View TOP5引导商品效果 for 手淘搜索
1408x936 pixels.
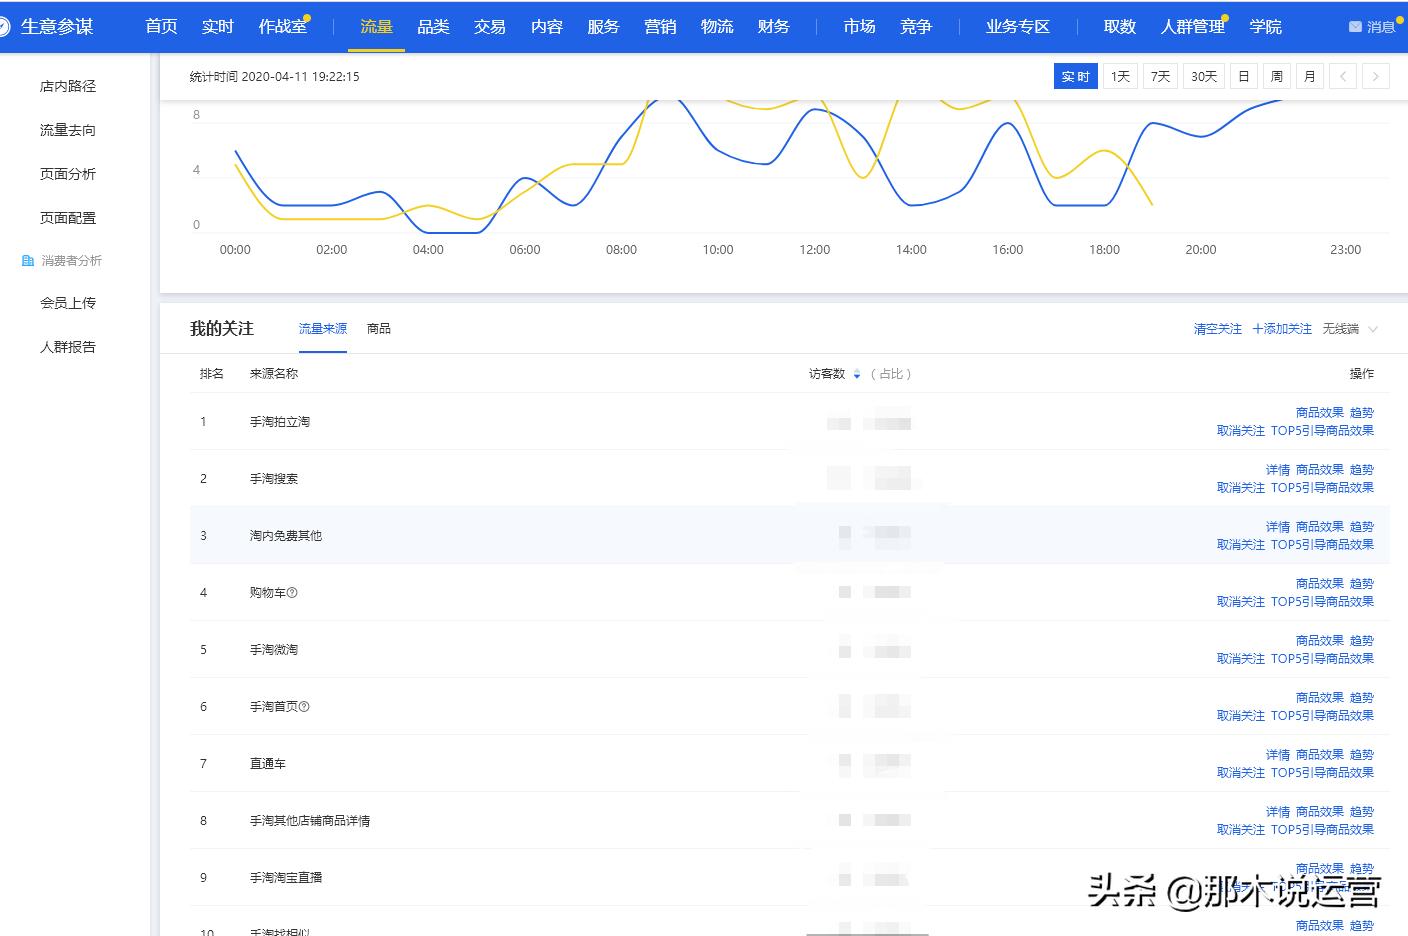(1322, 488)
